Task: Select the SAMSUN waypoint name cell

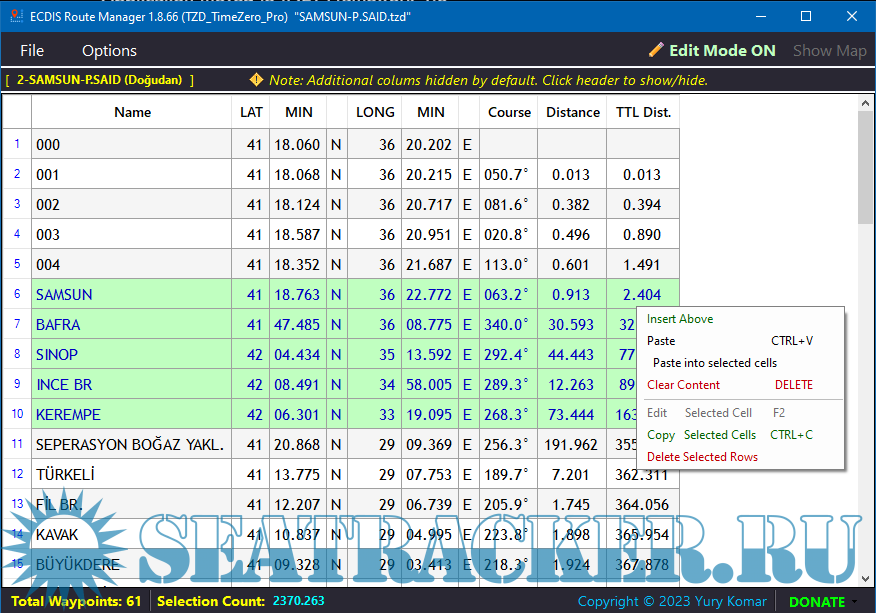Action: tap(132, 294)
